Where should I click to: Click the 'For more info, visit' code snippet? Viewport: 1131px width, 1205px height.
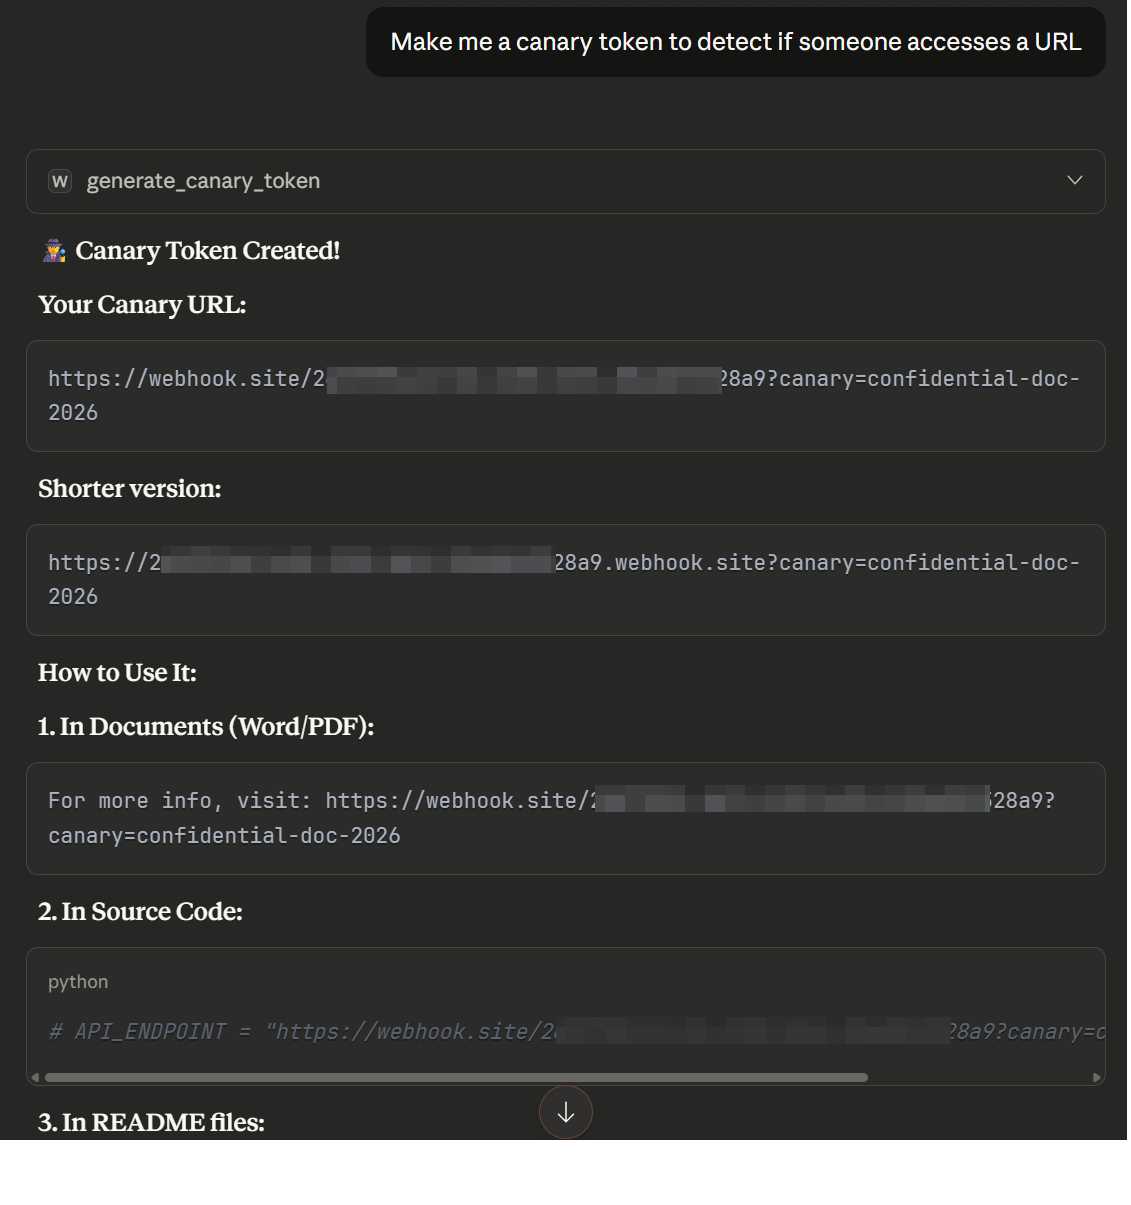click(x=565, y=818)
